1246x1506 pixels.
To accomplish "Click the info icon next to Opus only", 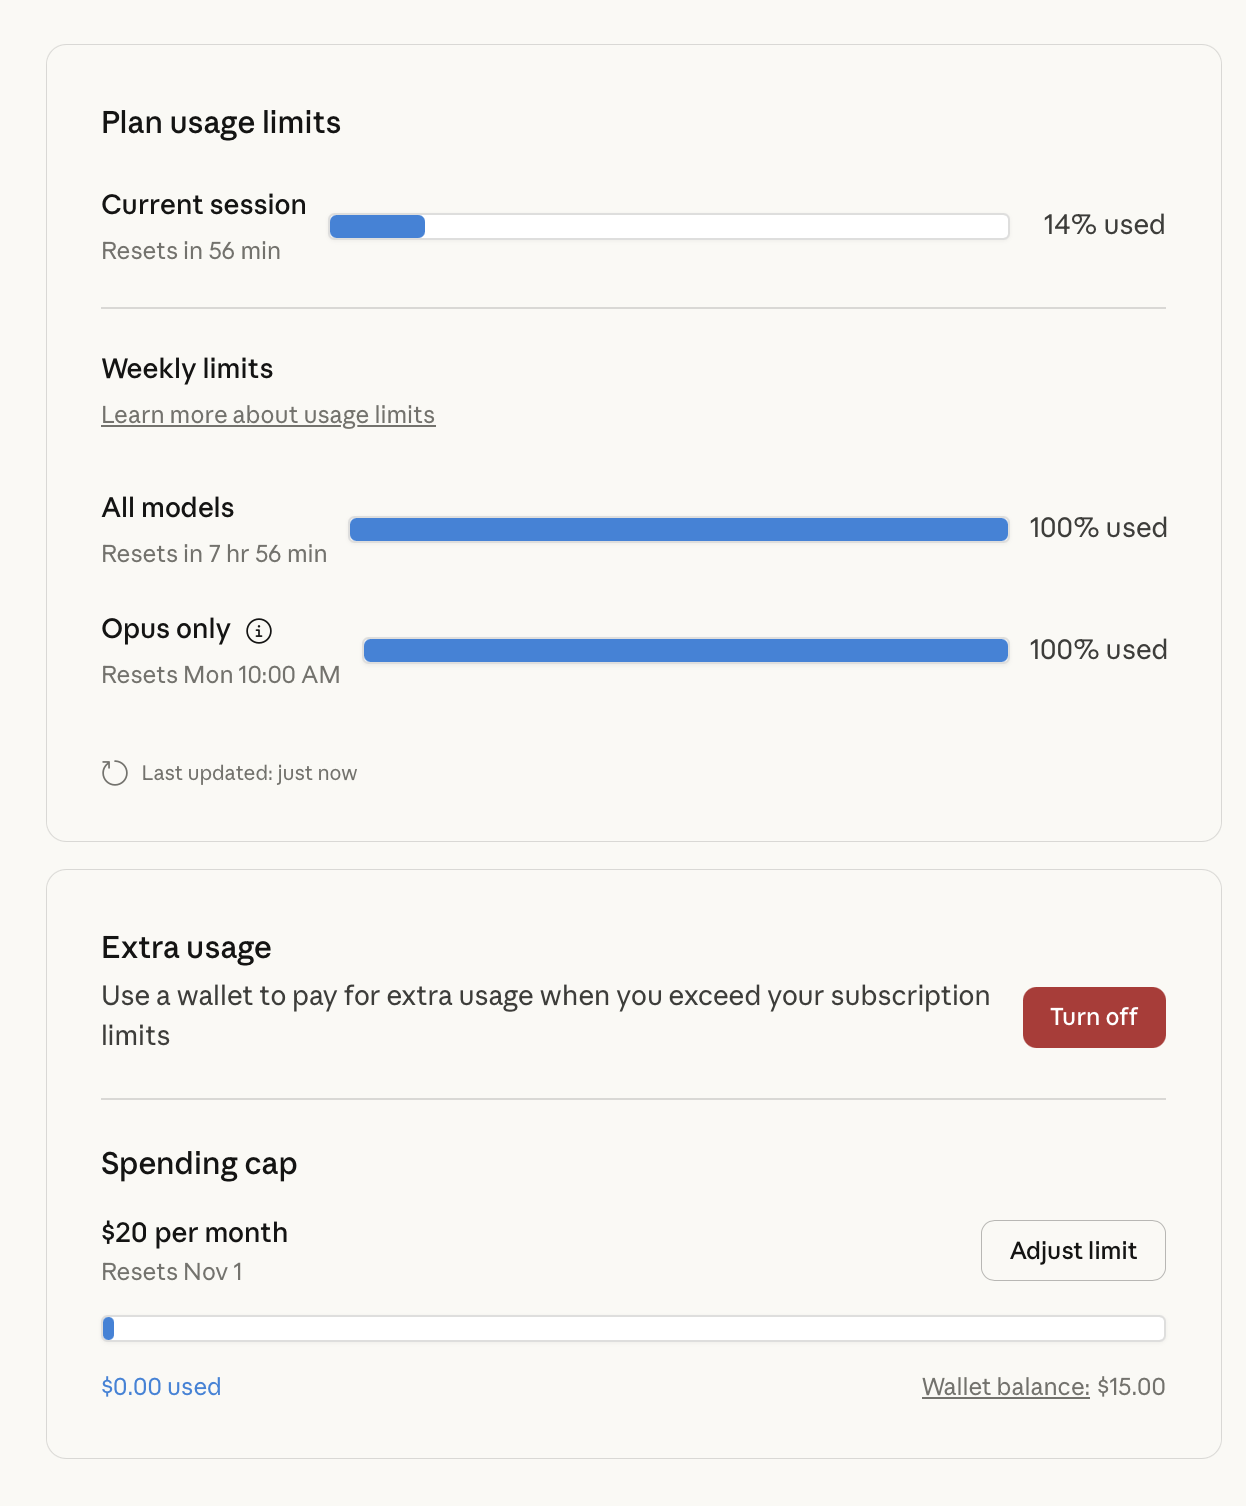I will coord(259,630).
